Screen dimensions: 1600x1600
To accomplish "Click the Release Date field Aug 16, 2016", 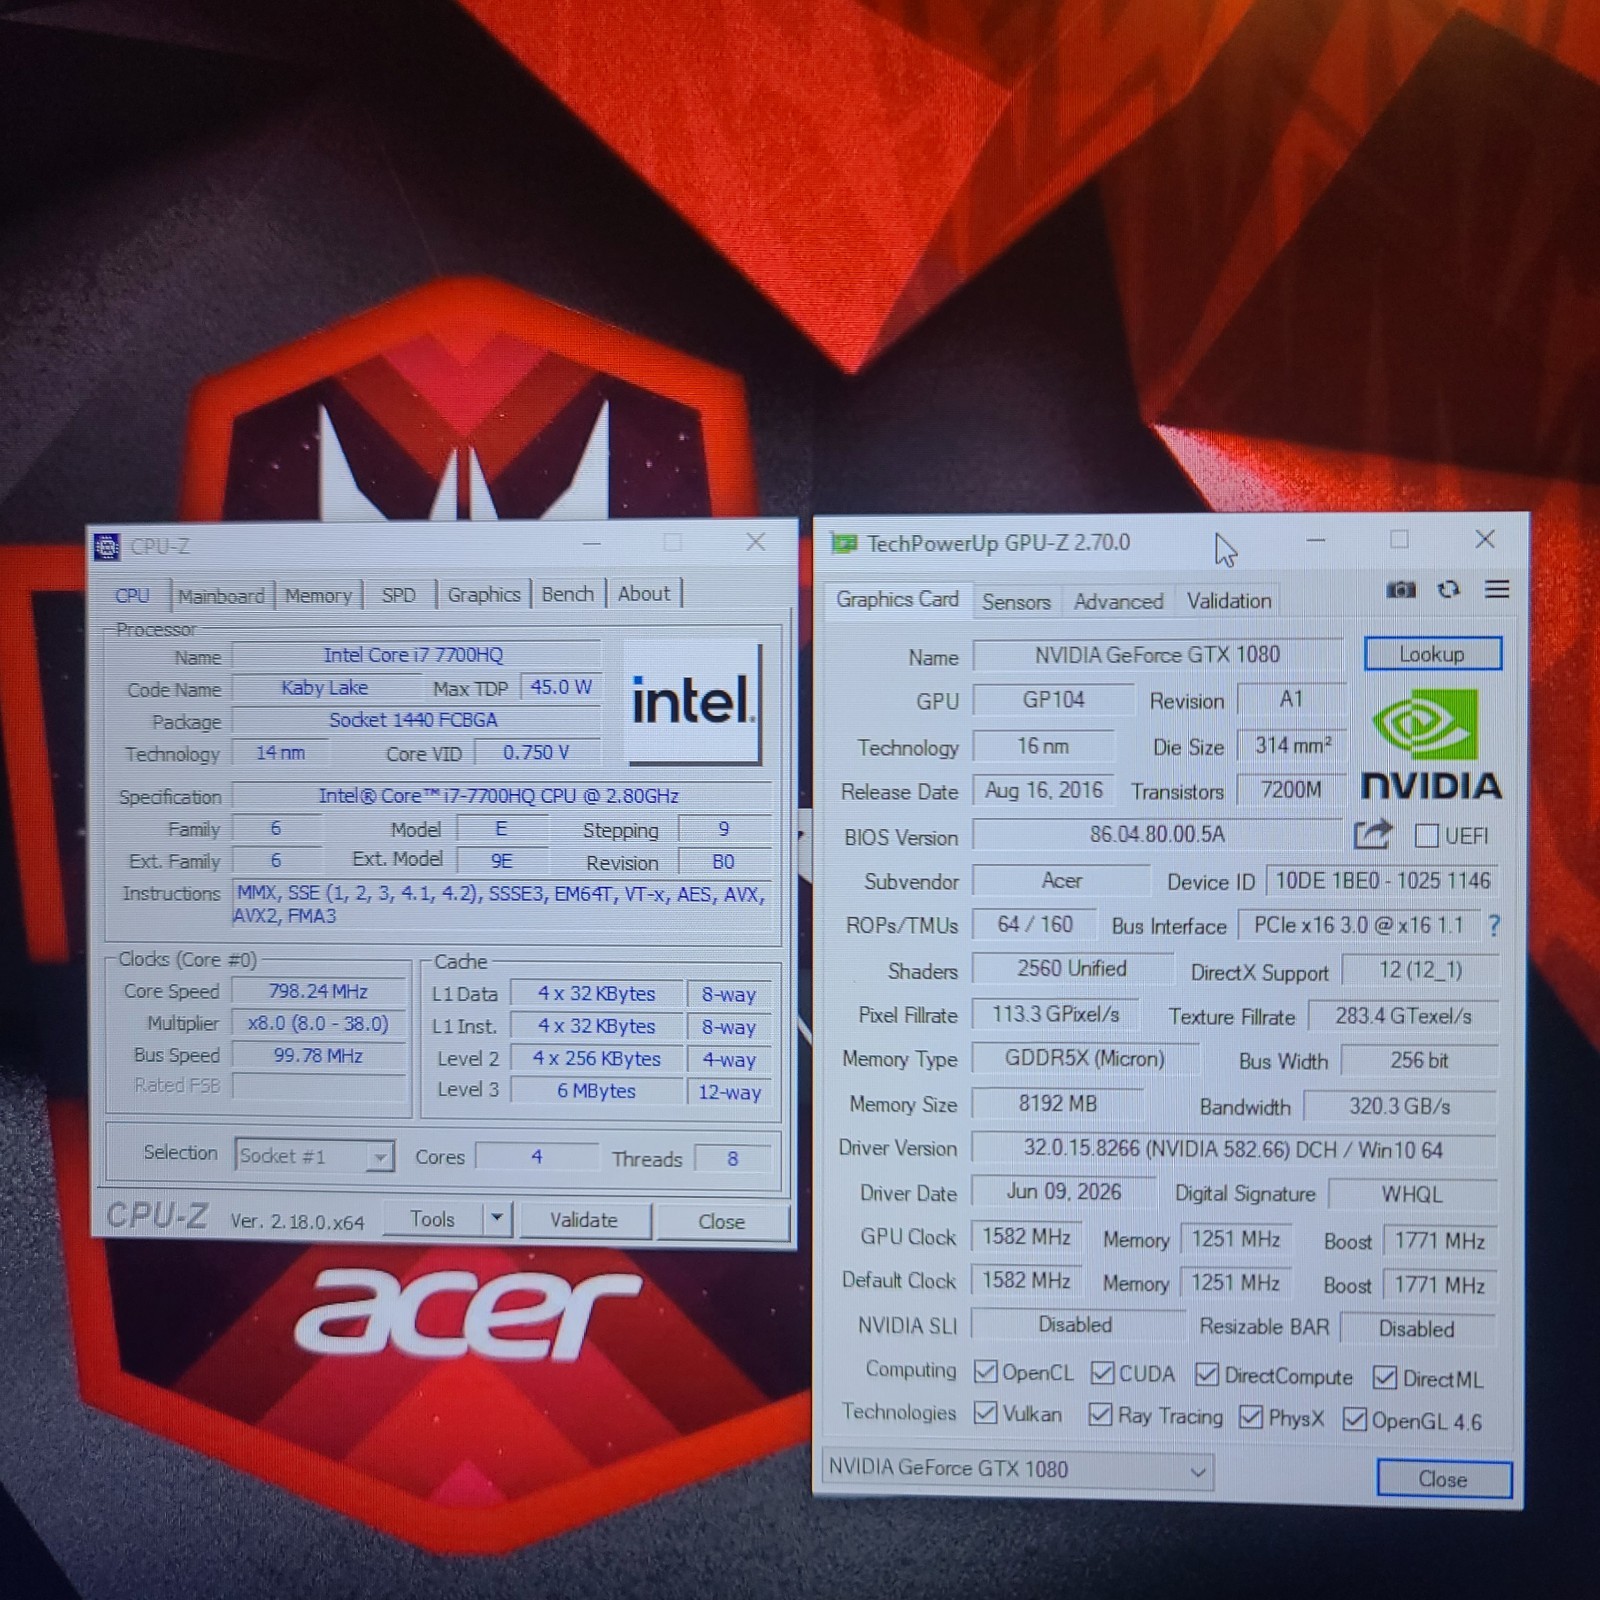I will [1044, 790].
